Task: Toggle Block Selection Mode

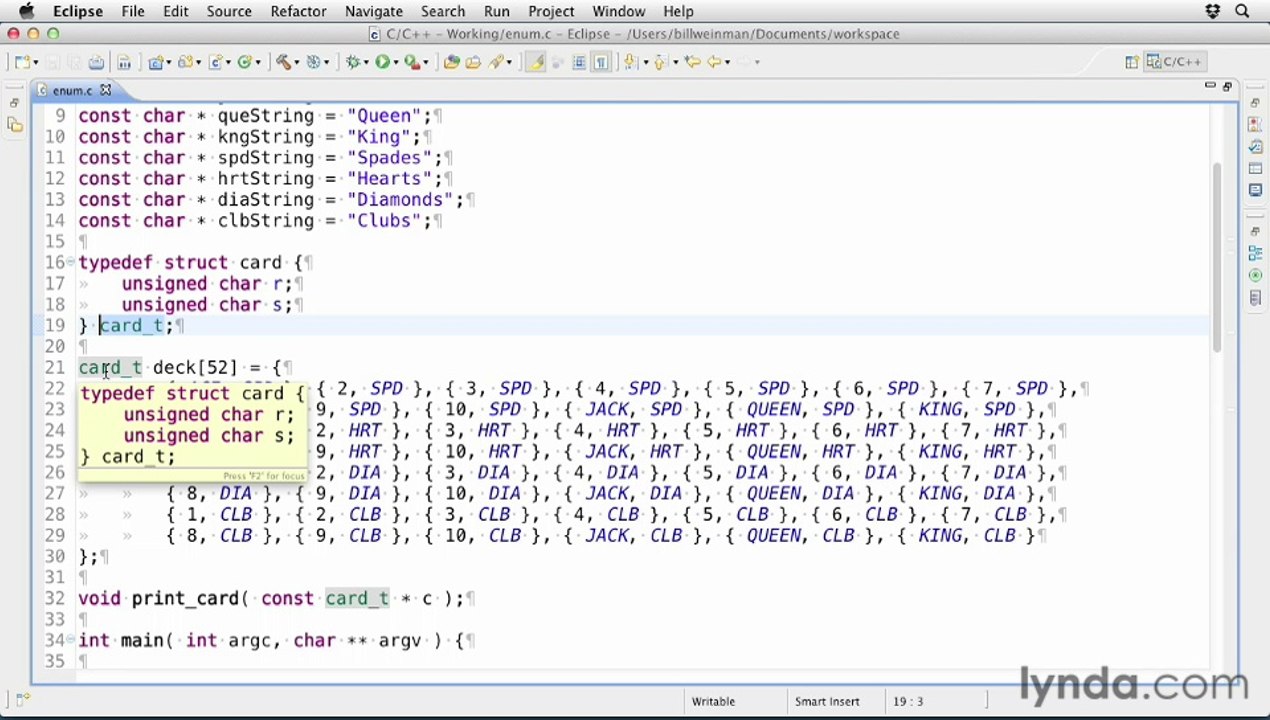Action: (x=579, y=62)
